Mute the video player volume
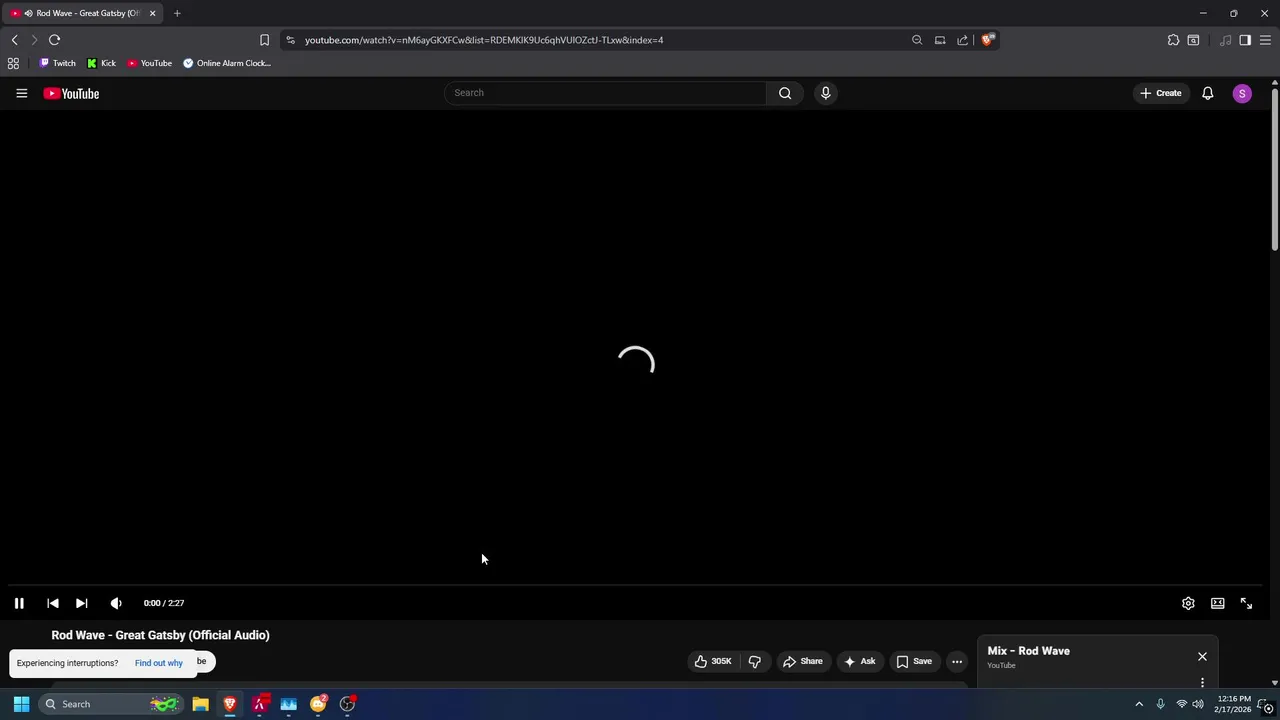1280x720 pixels. coord(116,603)
